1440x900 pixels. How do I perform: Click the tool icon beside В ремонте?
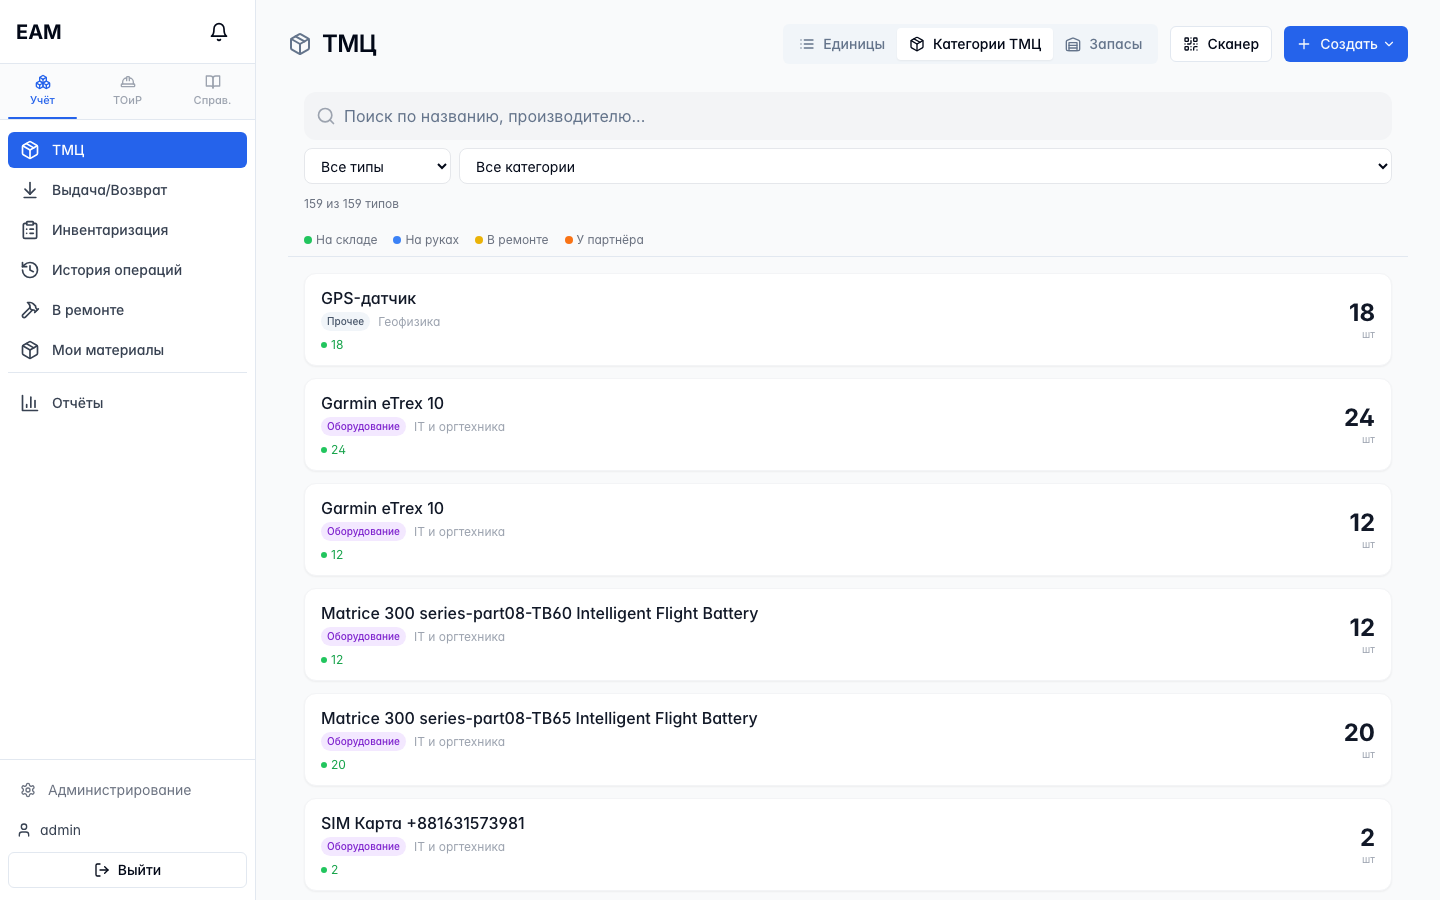pos(30,310)
